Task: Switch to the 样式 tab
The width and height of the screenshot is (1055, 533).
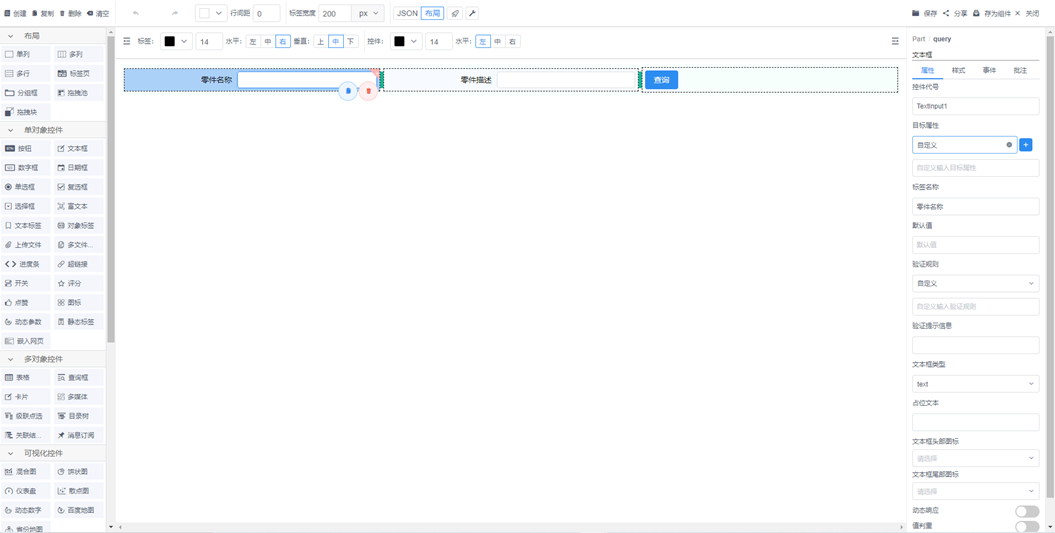Action: (959, 71)
